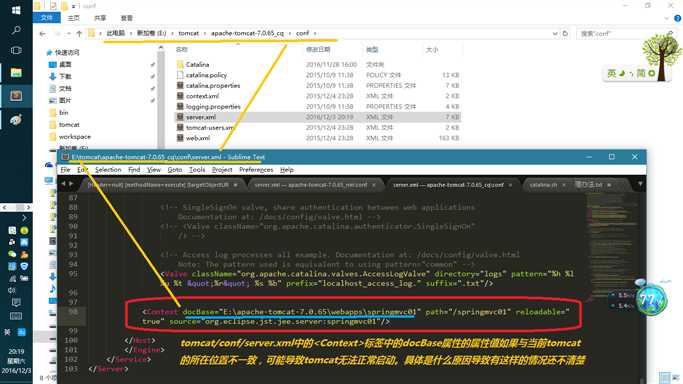Sort files by the Name column header

pos(182,50)
